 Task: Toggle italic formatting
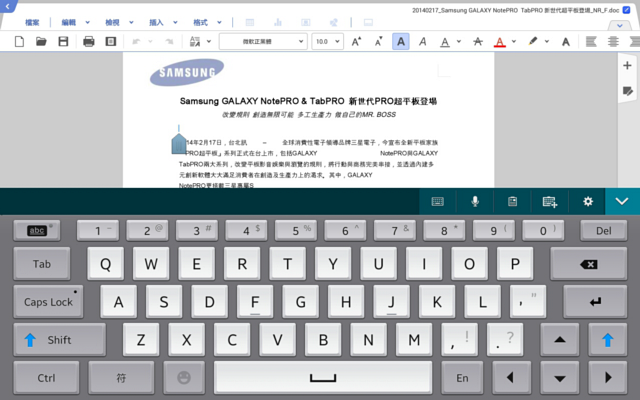[x=423, y=41]
